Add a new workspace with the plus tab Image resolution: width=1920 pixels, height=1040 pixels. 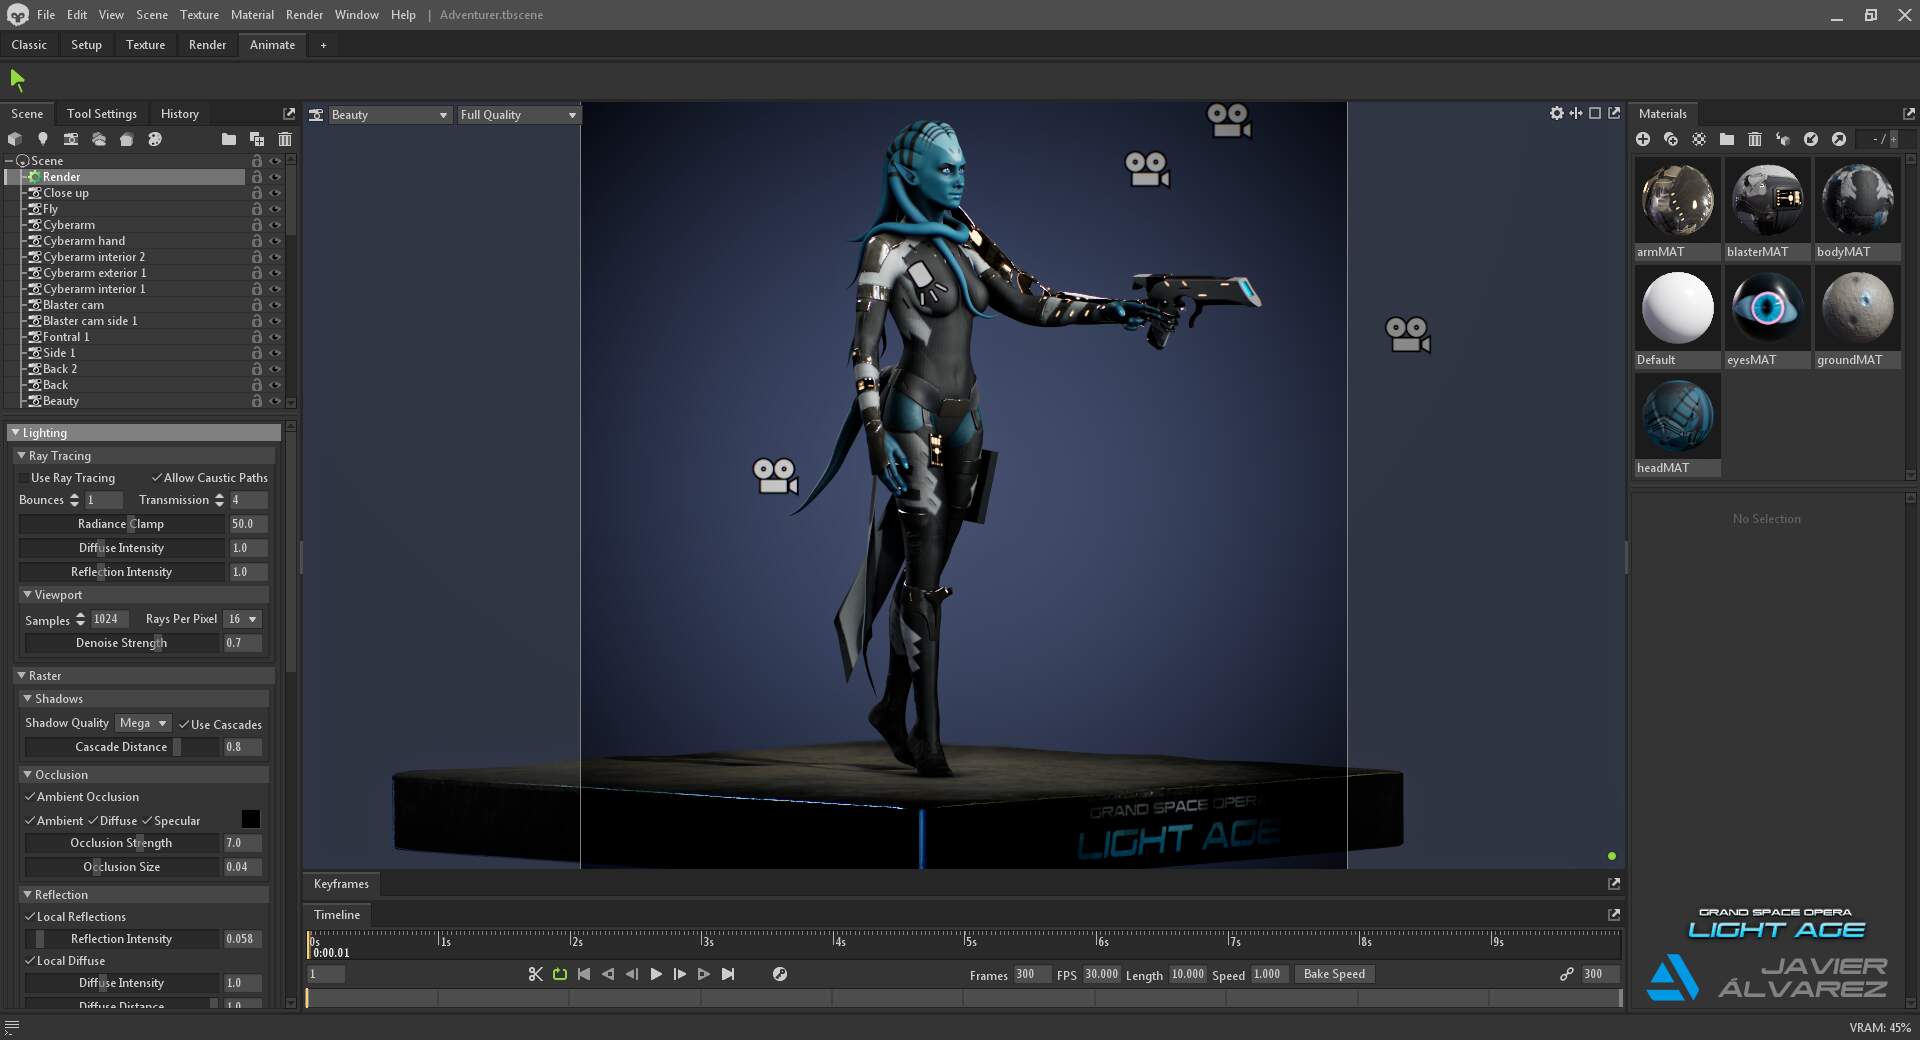pos(323,45)
